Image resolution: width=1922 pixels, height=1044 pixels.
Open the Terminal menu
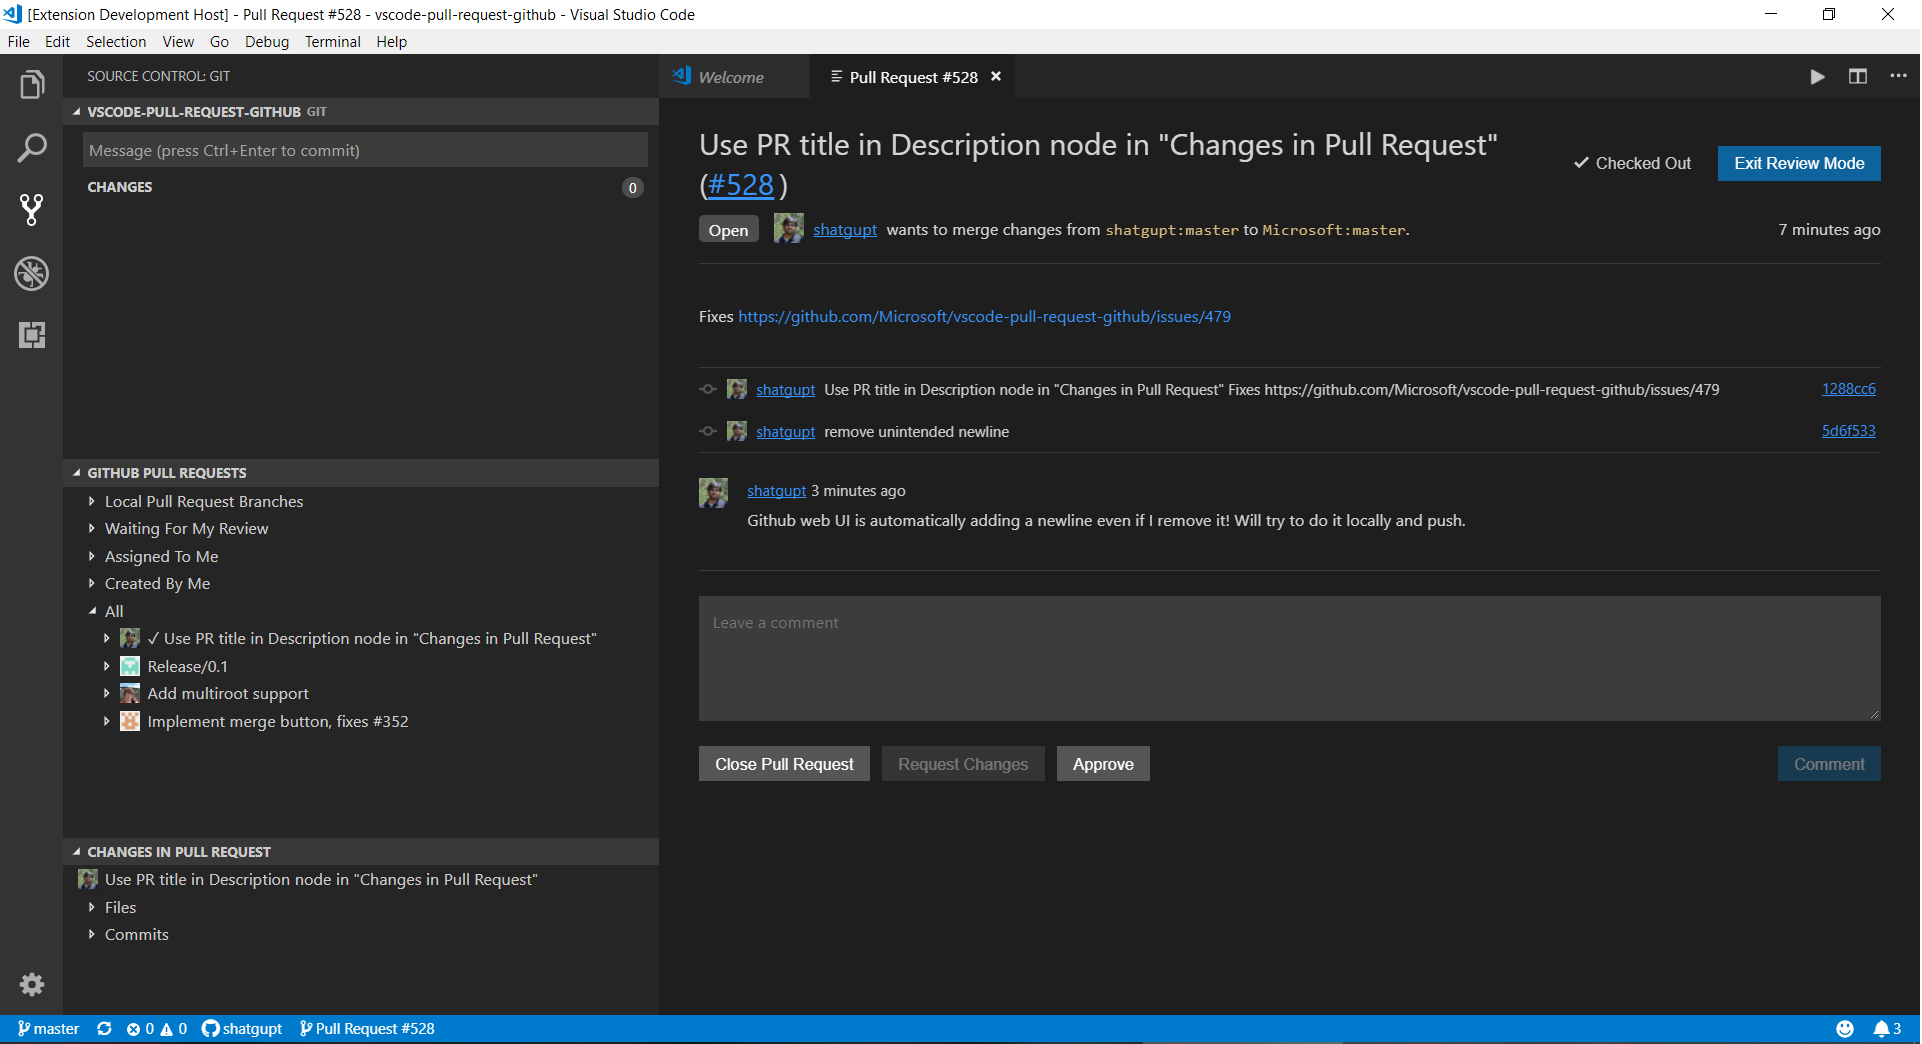coord(333,41)
